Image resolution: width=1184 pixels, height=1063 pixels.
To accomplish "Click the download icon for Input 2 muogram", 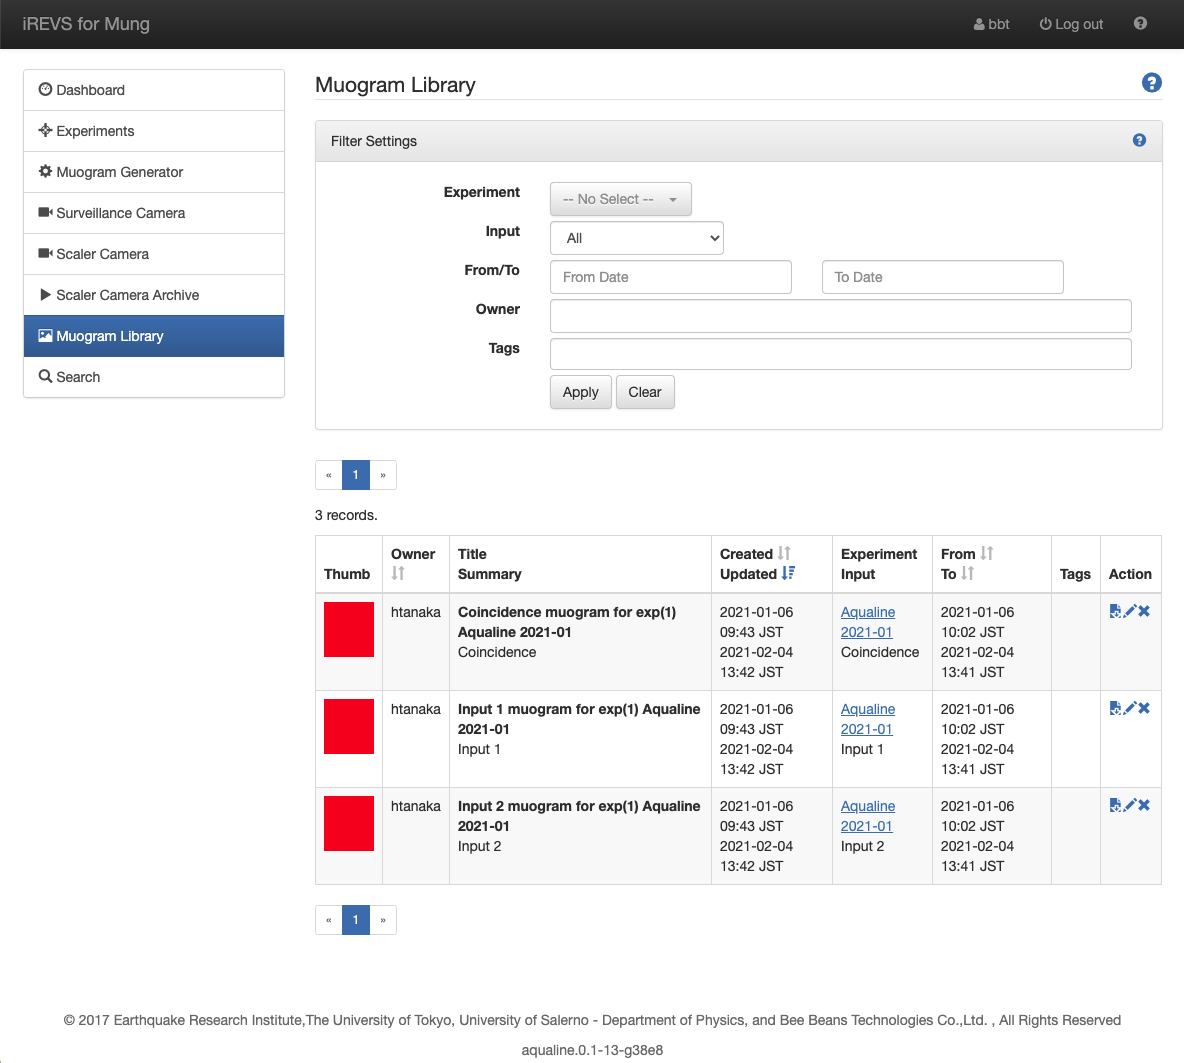I will pyautogui.click(x=1116, y=805).
